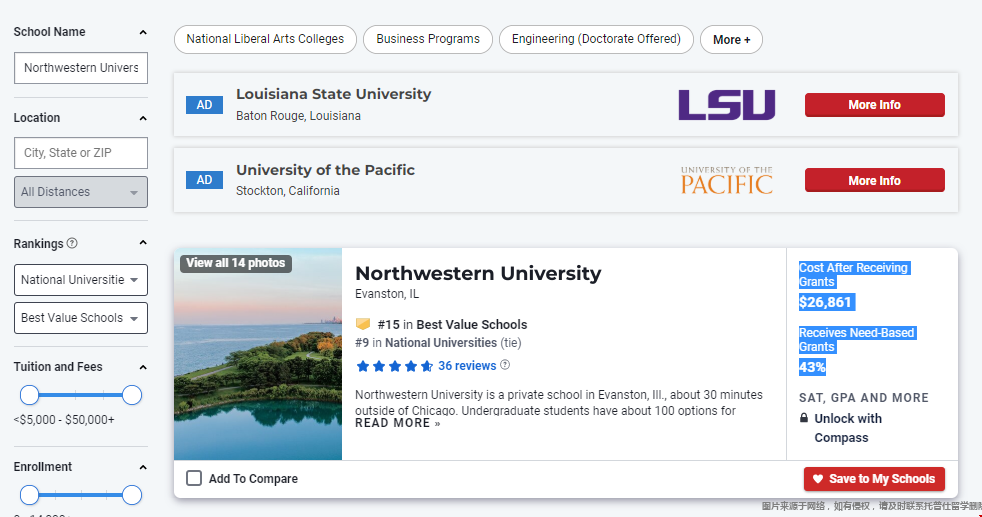Click the AD badge for Louisiana State University
Viewport: 982px width, 517px height.
(204, 105)
